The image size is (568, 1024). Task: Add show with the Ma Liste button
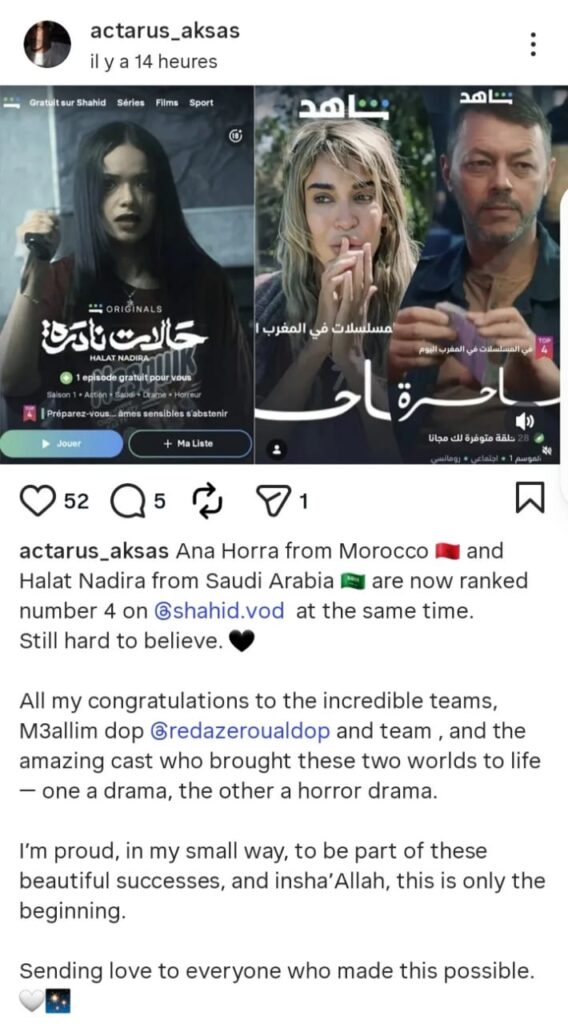click(190, 443)
